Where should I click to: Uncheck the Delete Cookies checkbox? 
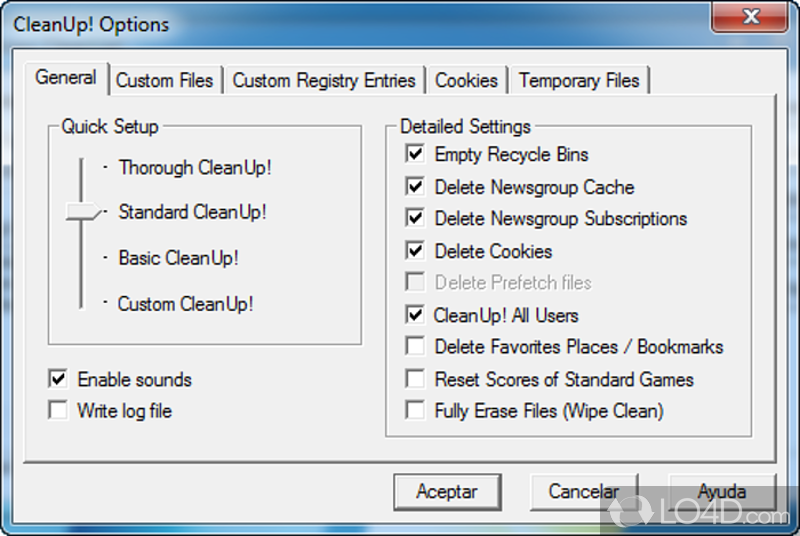click(415, 251)
